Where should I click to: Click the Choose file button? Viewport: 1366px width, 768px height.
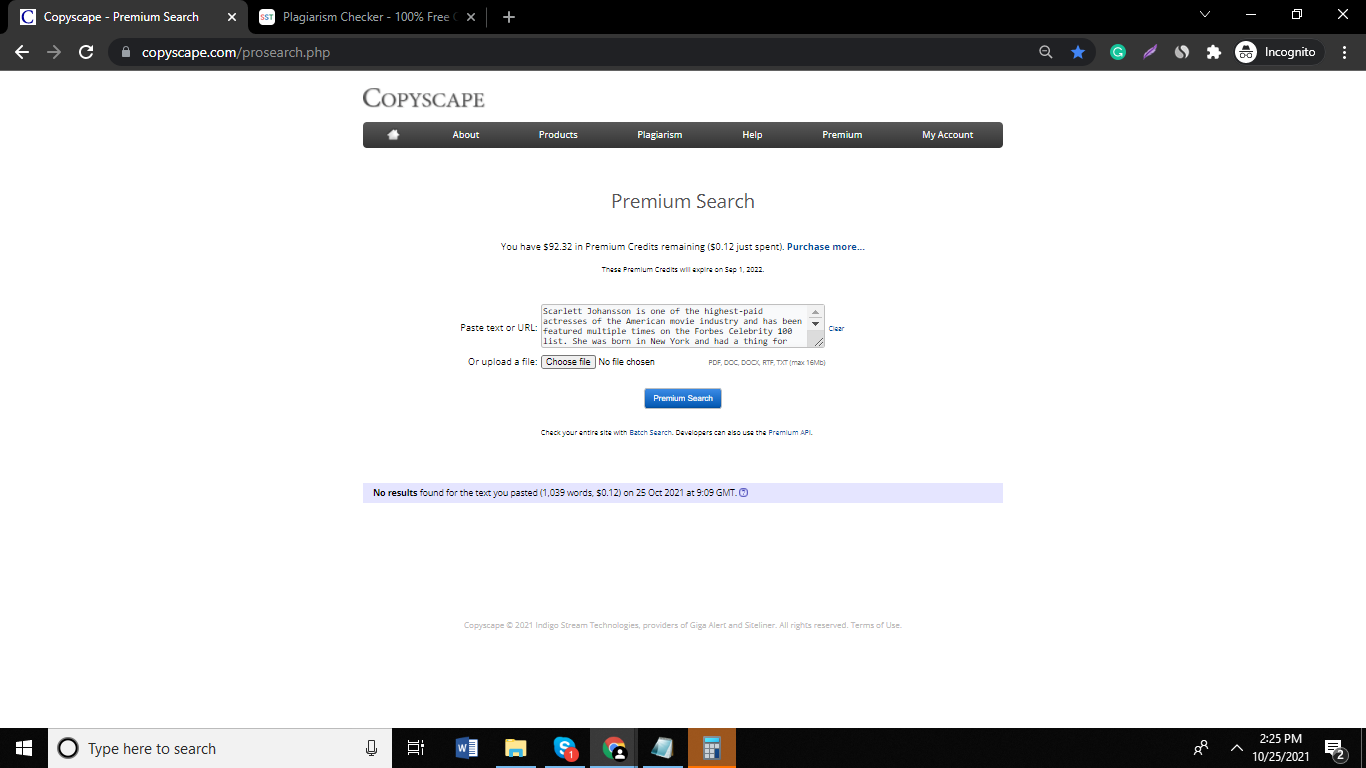(x=568, y=362)
